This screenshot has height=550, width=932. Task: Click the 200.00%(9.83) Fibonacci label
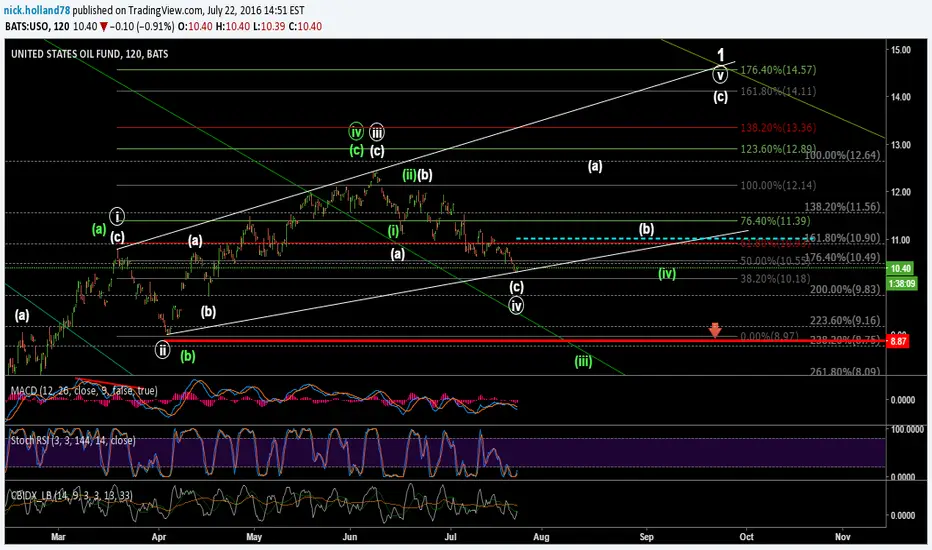point(845,290)
